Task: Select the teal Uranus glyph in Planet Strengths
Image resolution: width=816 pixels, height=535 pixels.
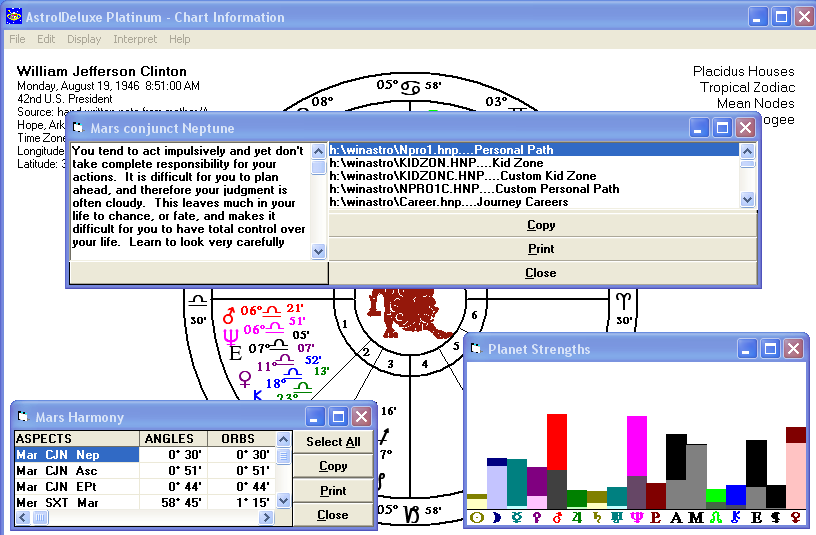Action: [617, 517]
